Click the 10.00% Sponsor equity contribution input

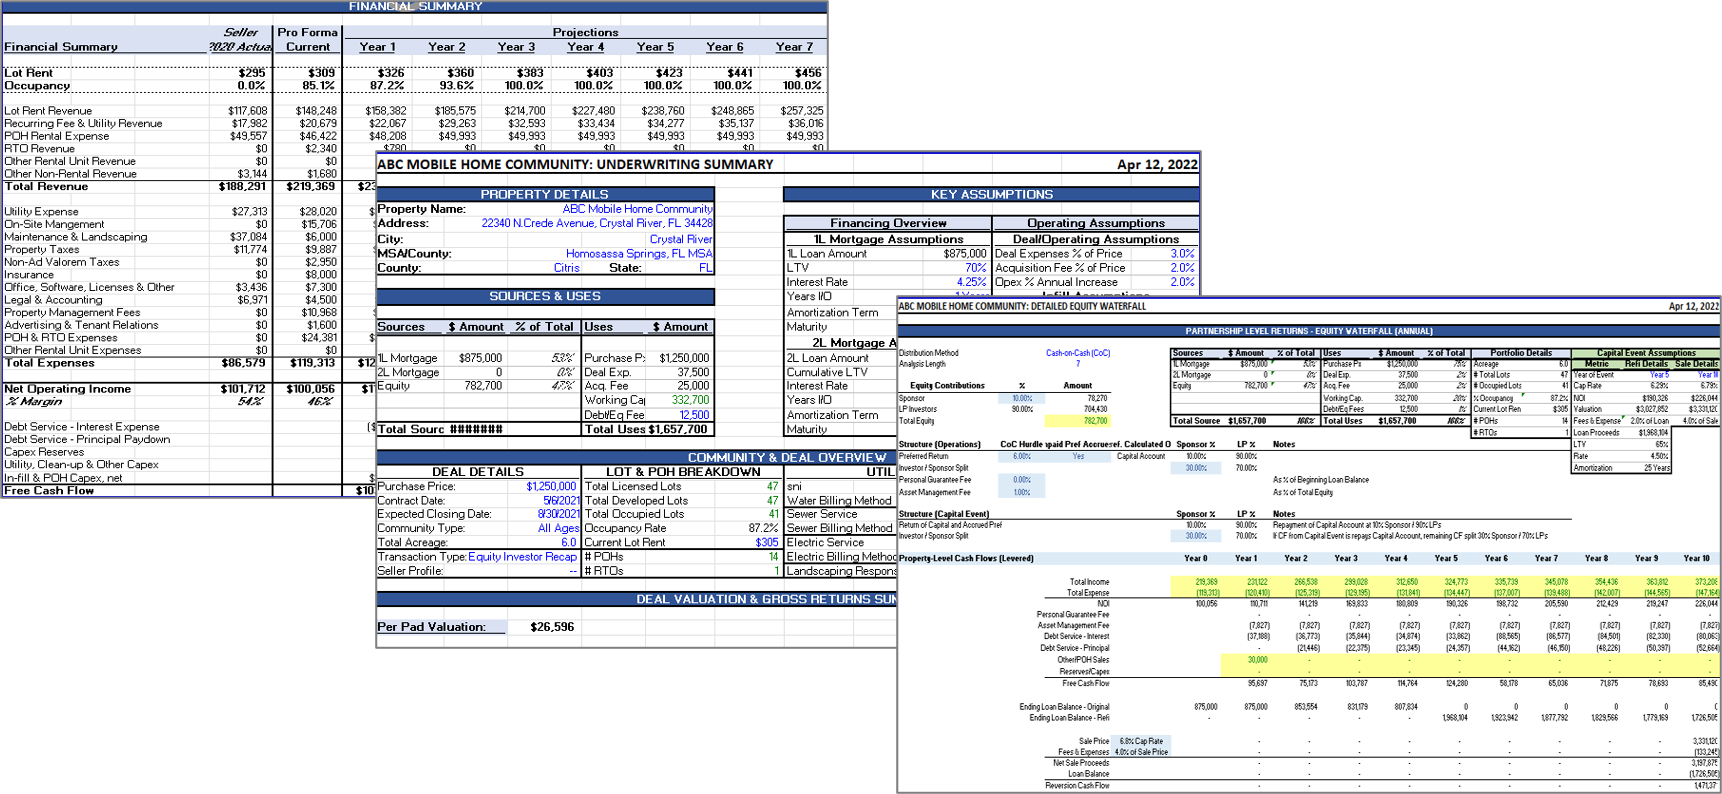1022,398
